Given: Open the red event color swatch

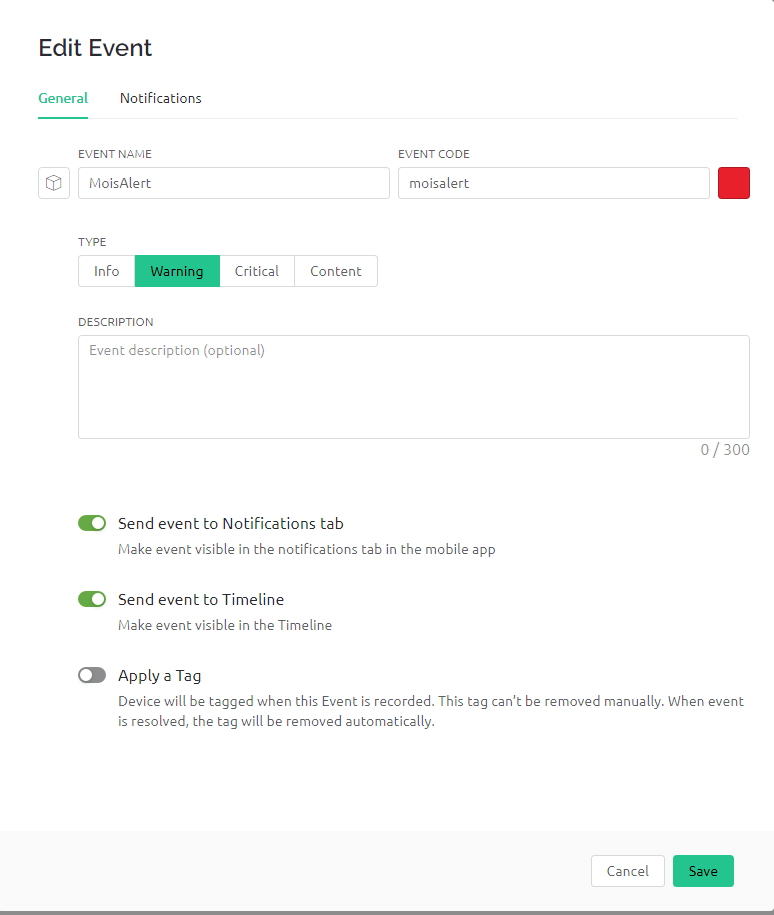Looking at the screenshot, I should [x=734, y=183].
